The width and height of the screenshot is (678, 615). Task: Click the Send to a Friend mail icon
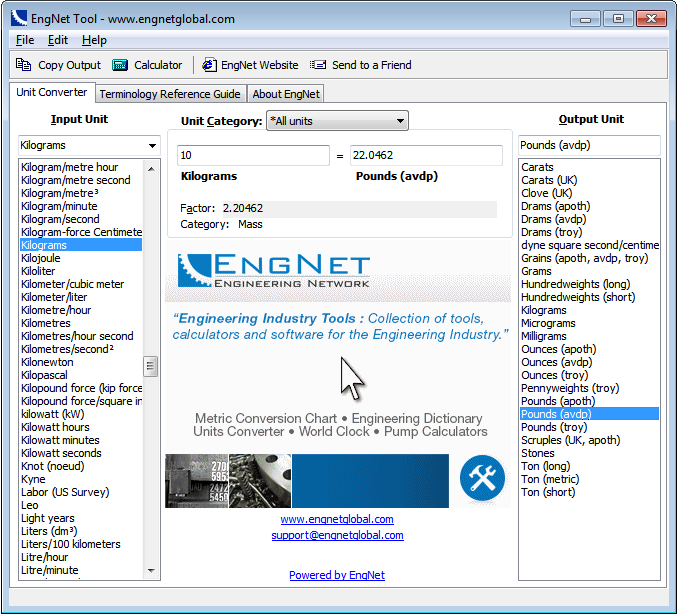[318, 65]
